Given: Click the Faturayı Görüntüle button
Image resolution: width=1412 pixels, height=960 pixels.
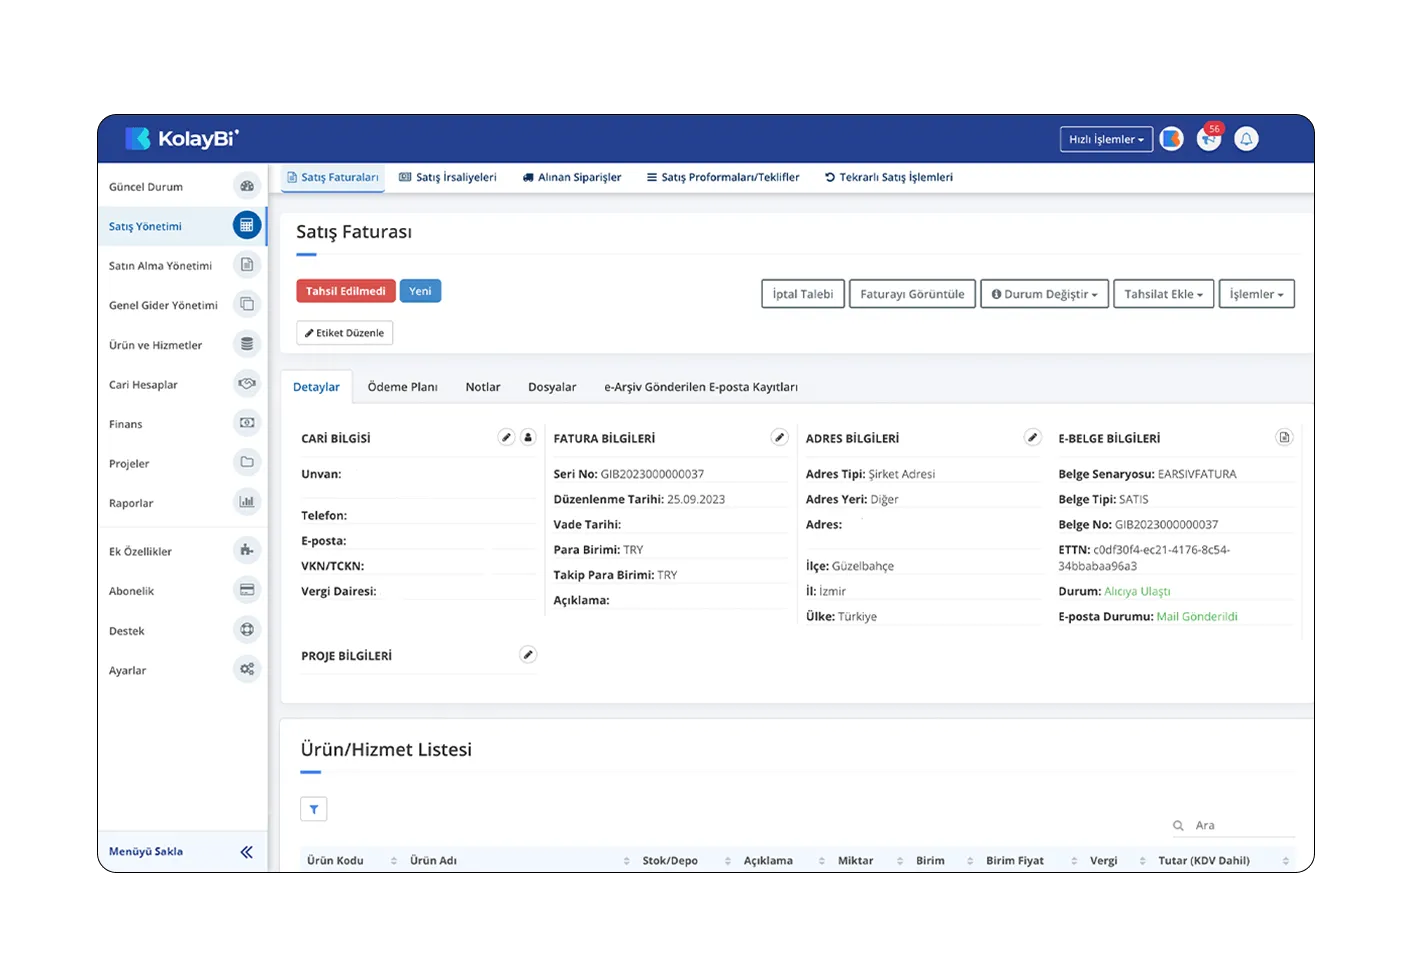Looking at the screenshot, I should point(912,294).
